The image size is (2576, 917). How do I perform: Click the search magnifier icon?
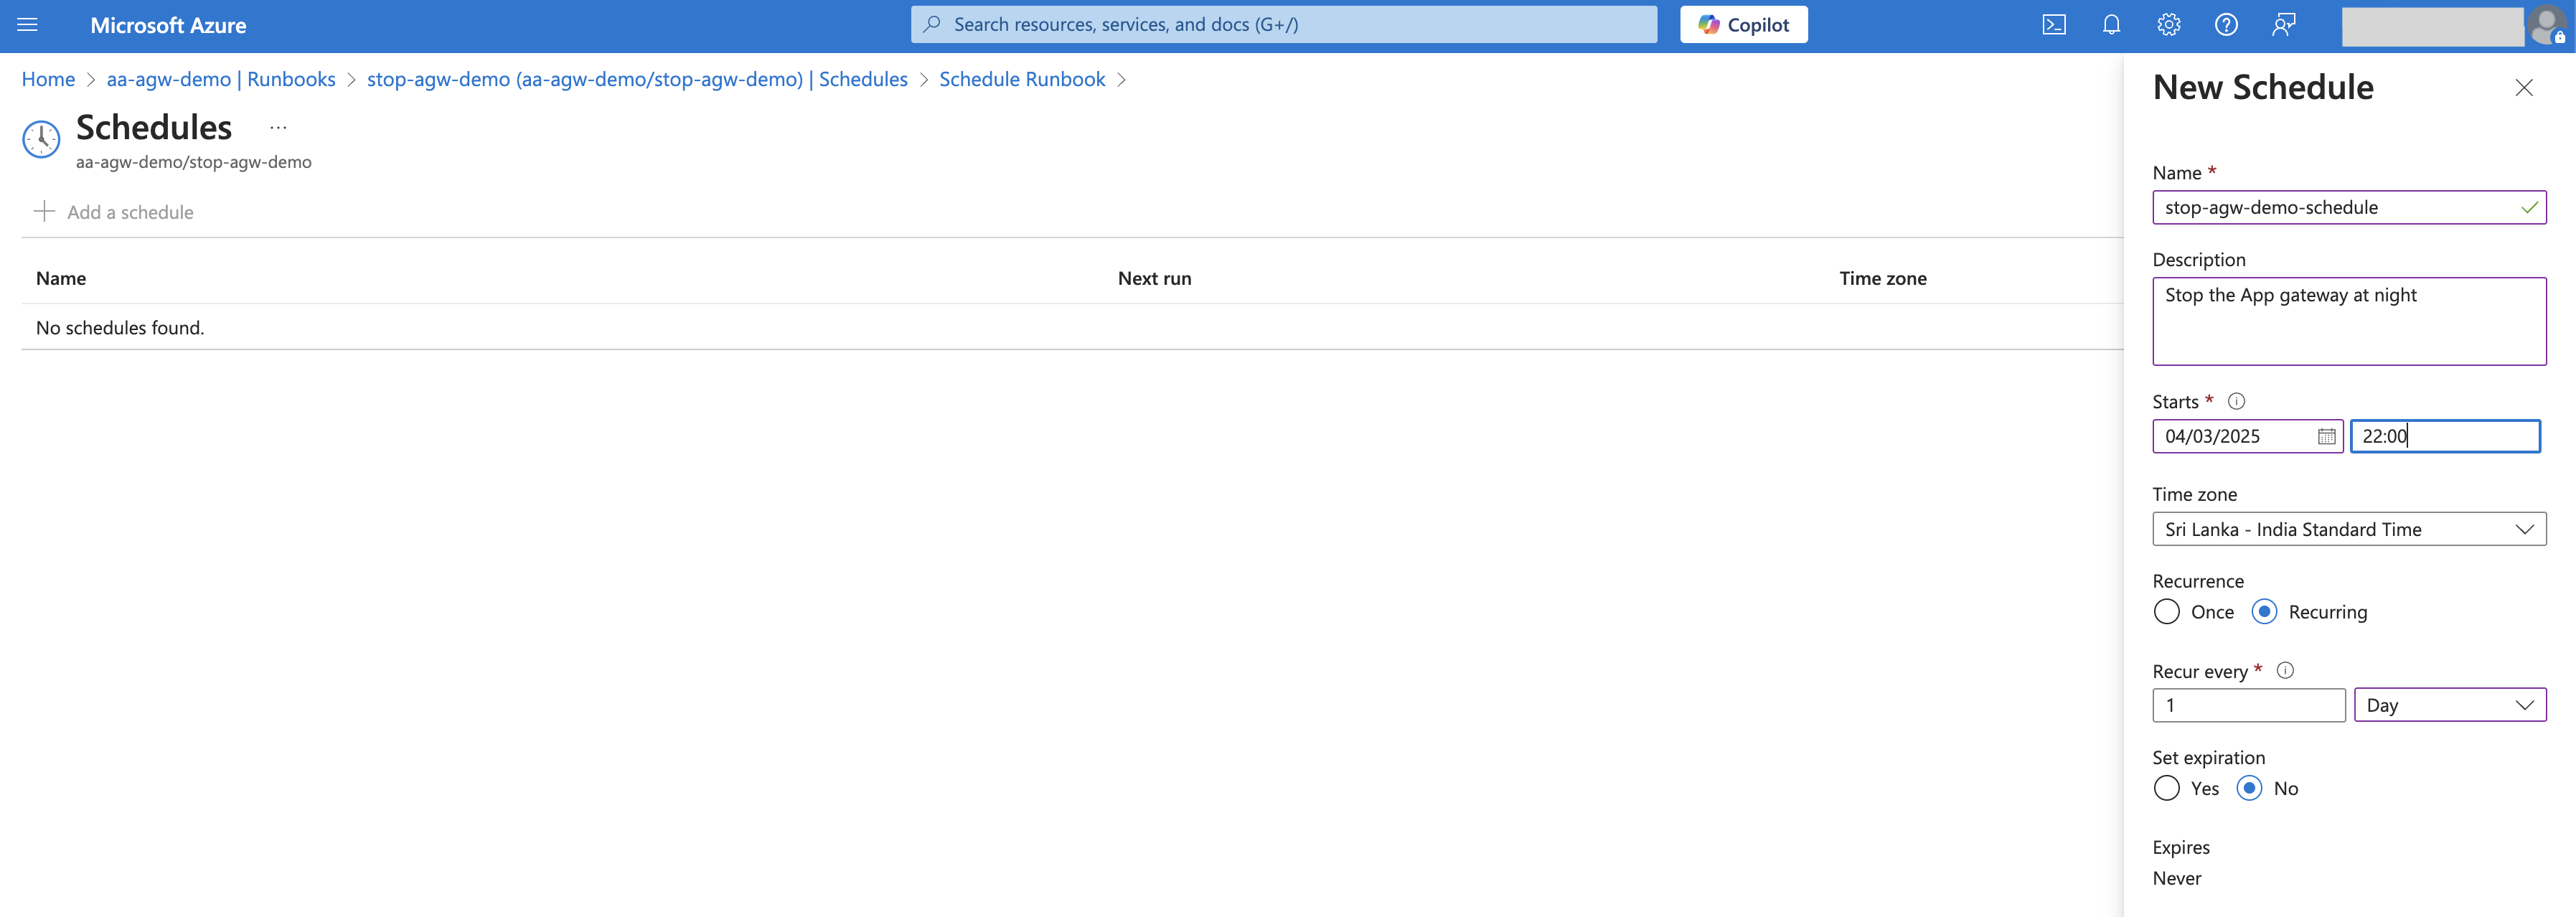(x=932, y=24)
